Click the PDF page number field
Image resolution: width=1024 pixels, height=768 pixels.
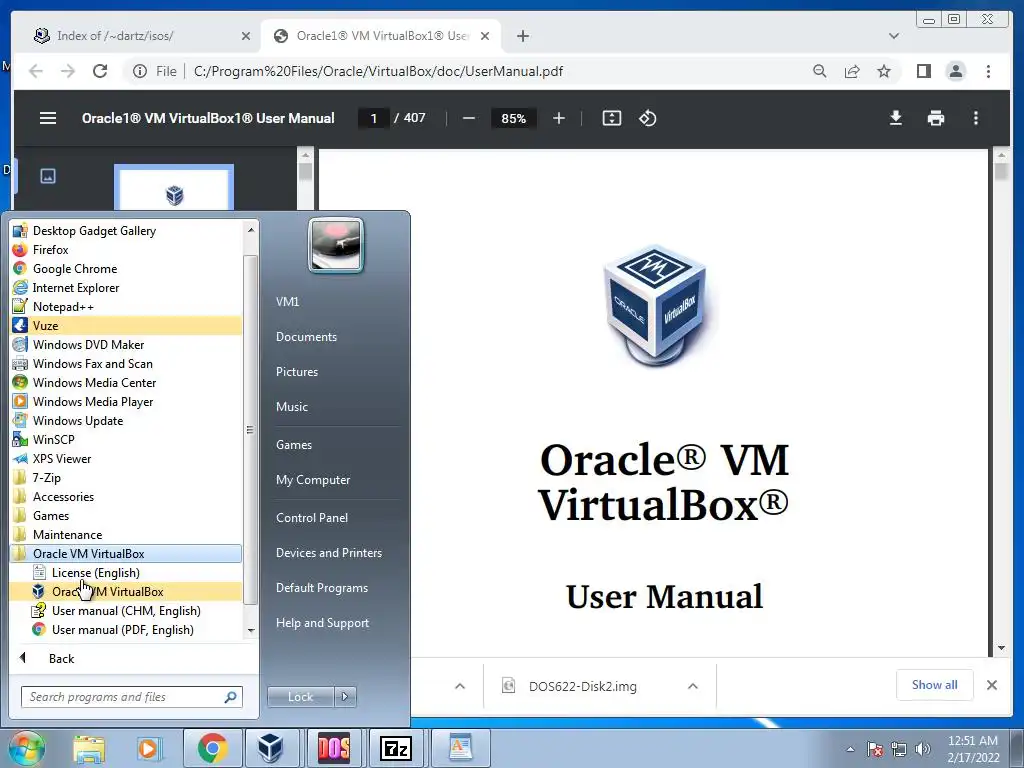click(x=374, y=118)
